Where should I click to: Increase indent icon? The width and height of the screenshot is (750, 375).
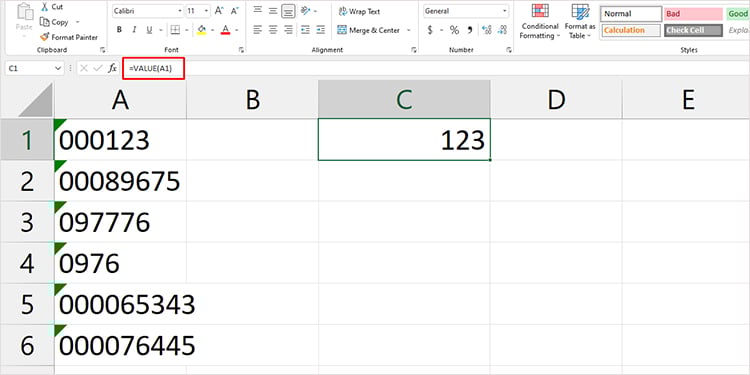click(x=320, y=30)
